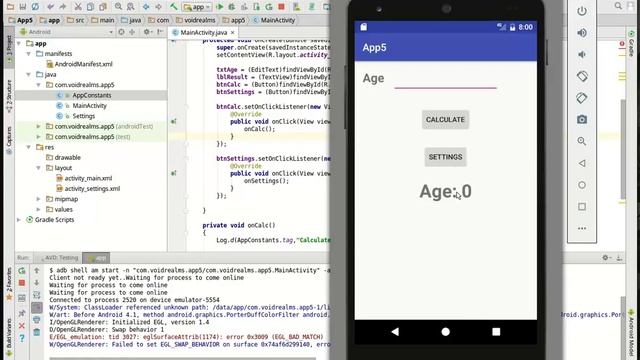This screenshot has width=640, height=360.
Task: Click the emulator Volume Down icon
Action: (582, 54)
